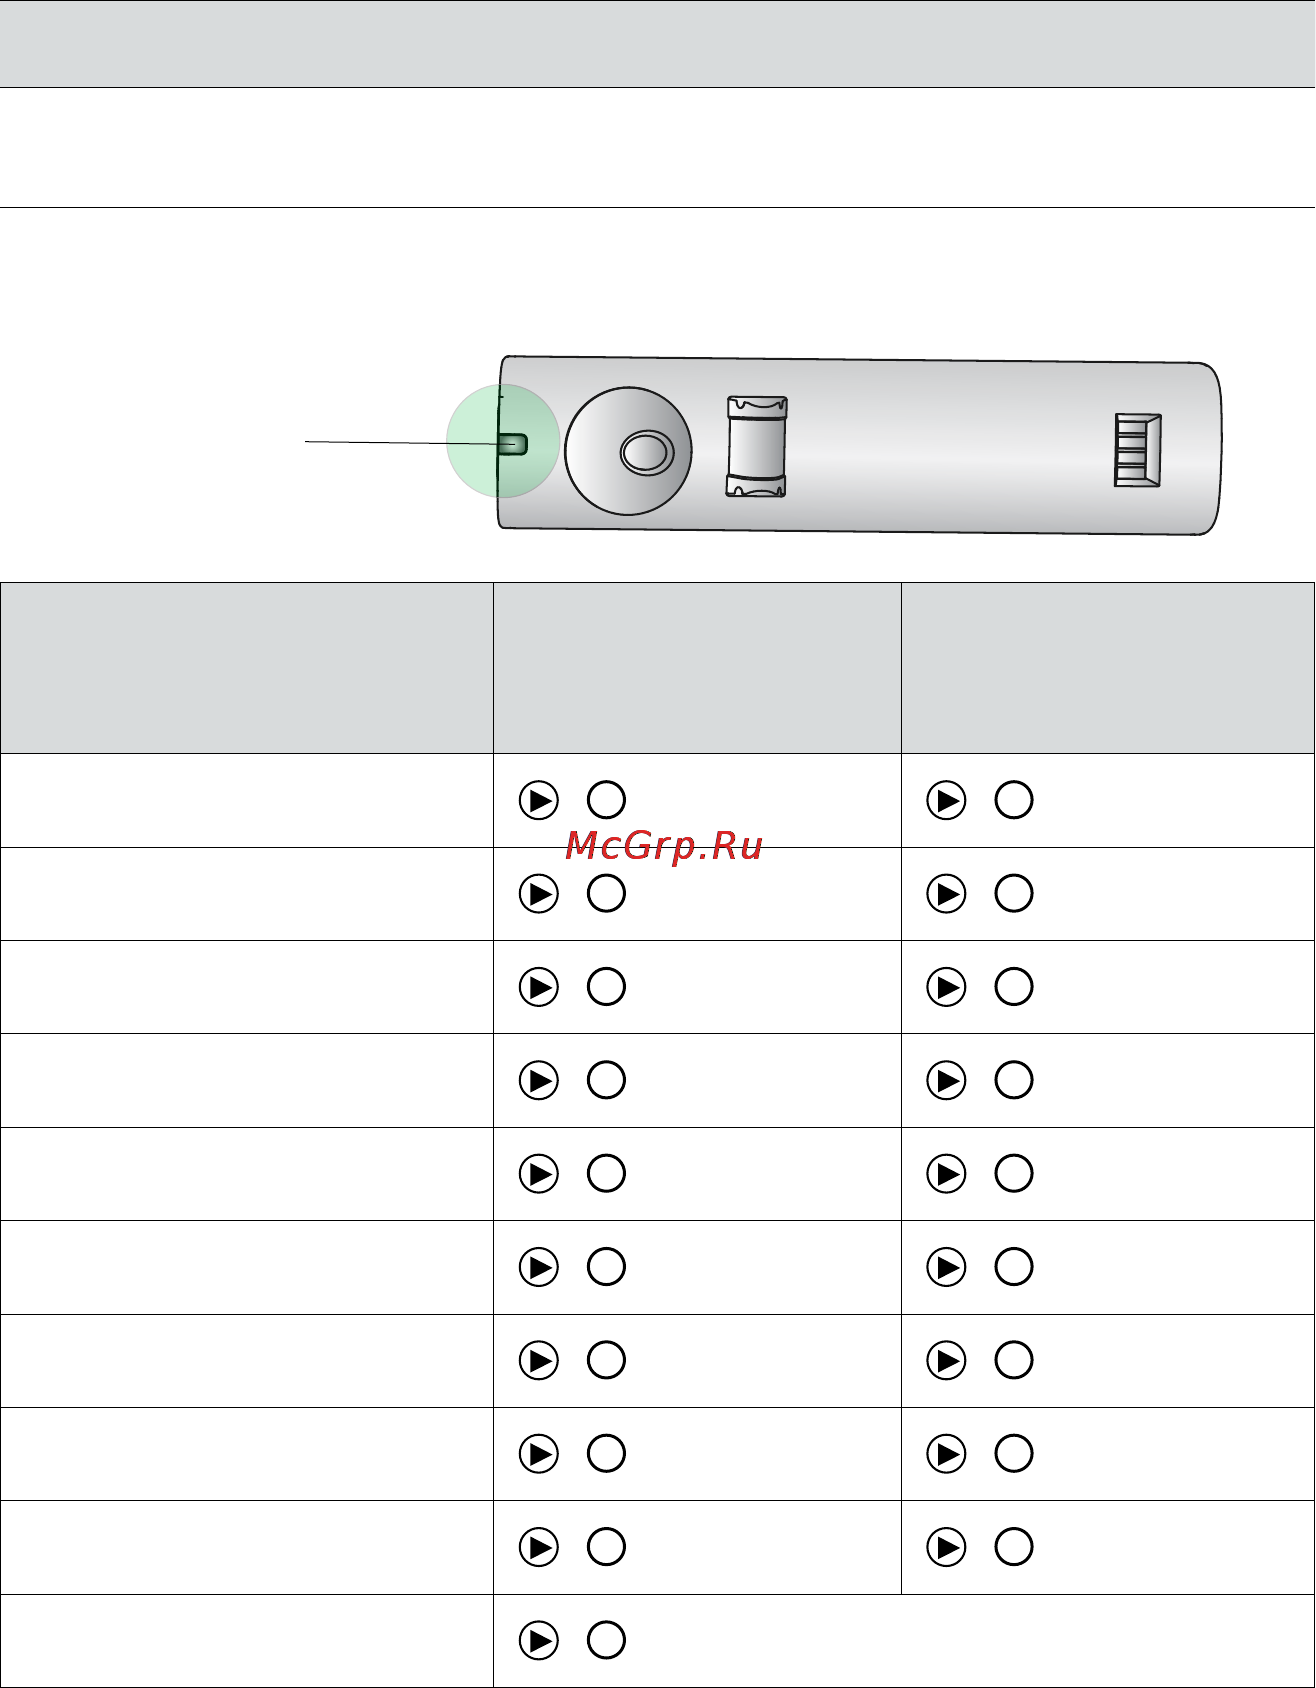1316x1688 pixels.
Task: Click play icon in second row, right column
Action: pyautogui.click(x=947, y=894)
